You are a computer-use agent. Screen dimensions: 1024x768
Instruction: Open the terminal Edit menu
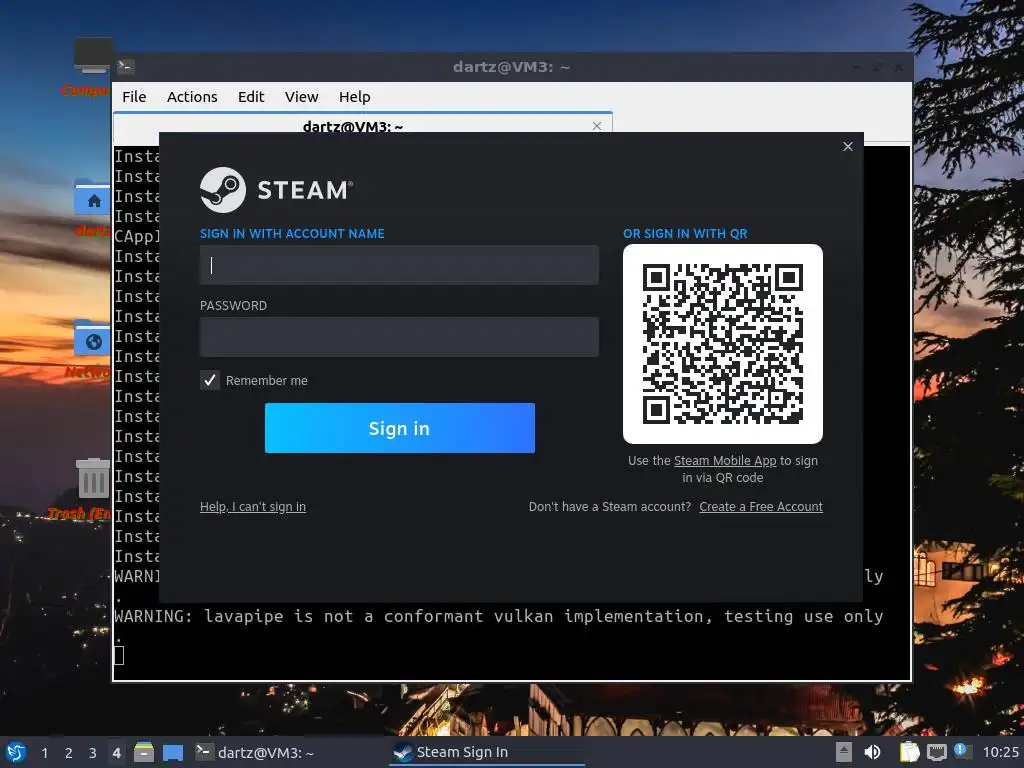tap(251, 97)
